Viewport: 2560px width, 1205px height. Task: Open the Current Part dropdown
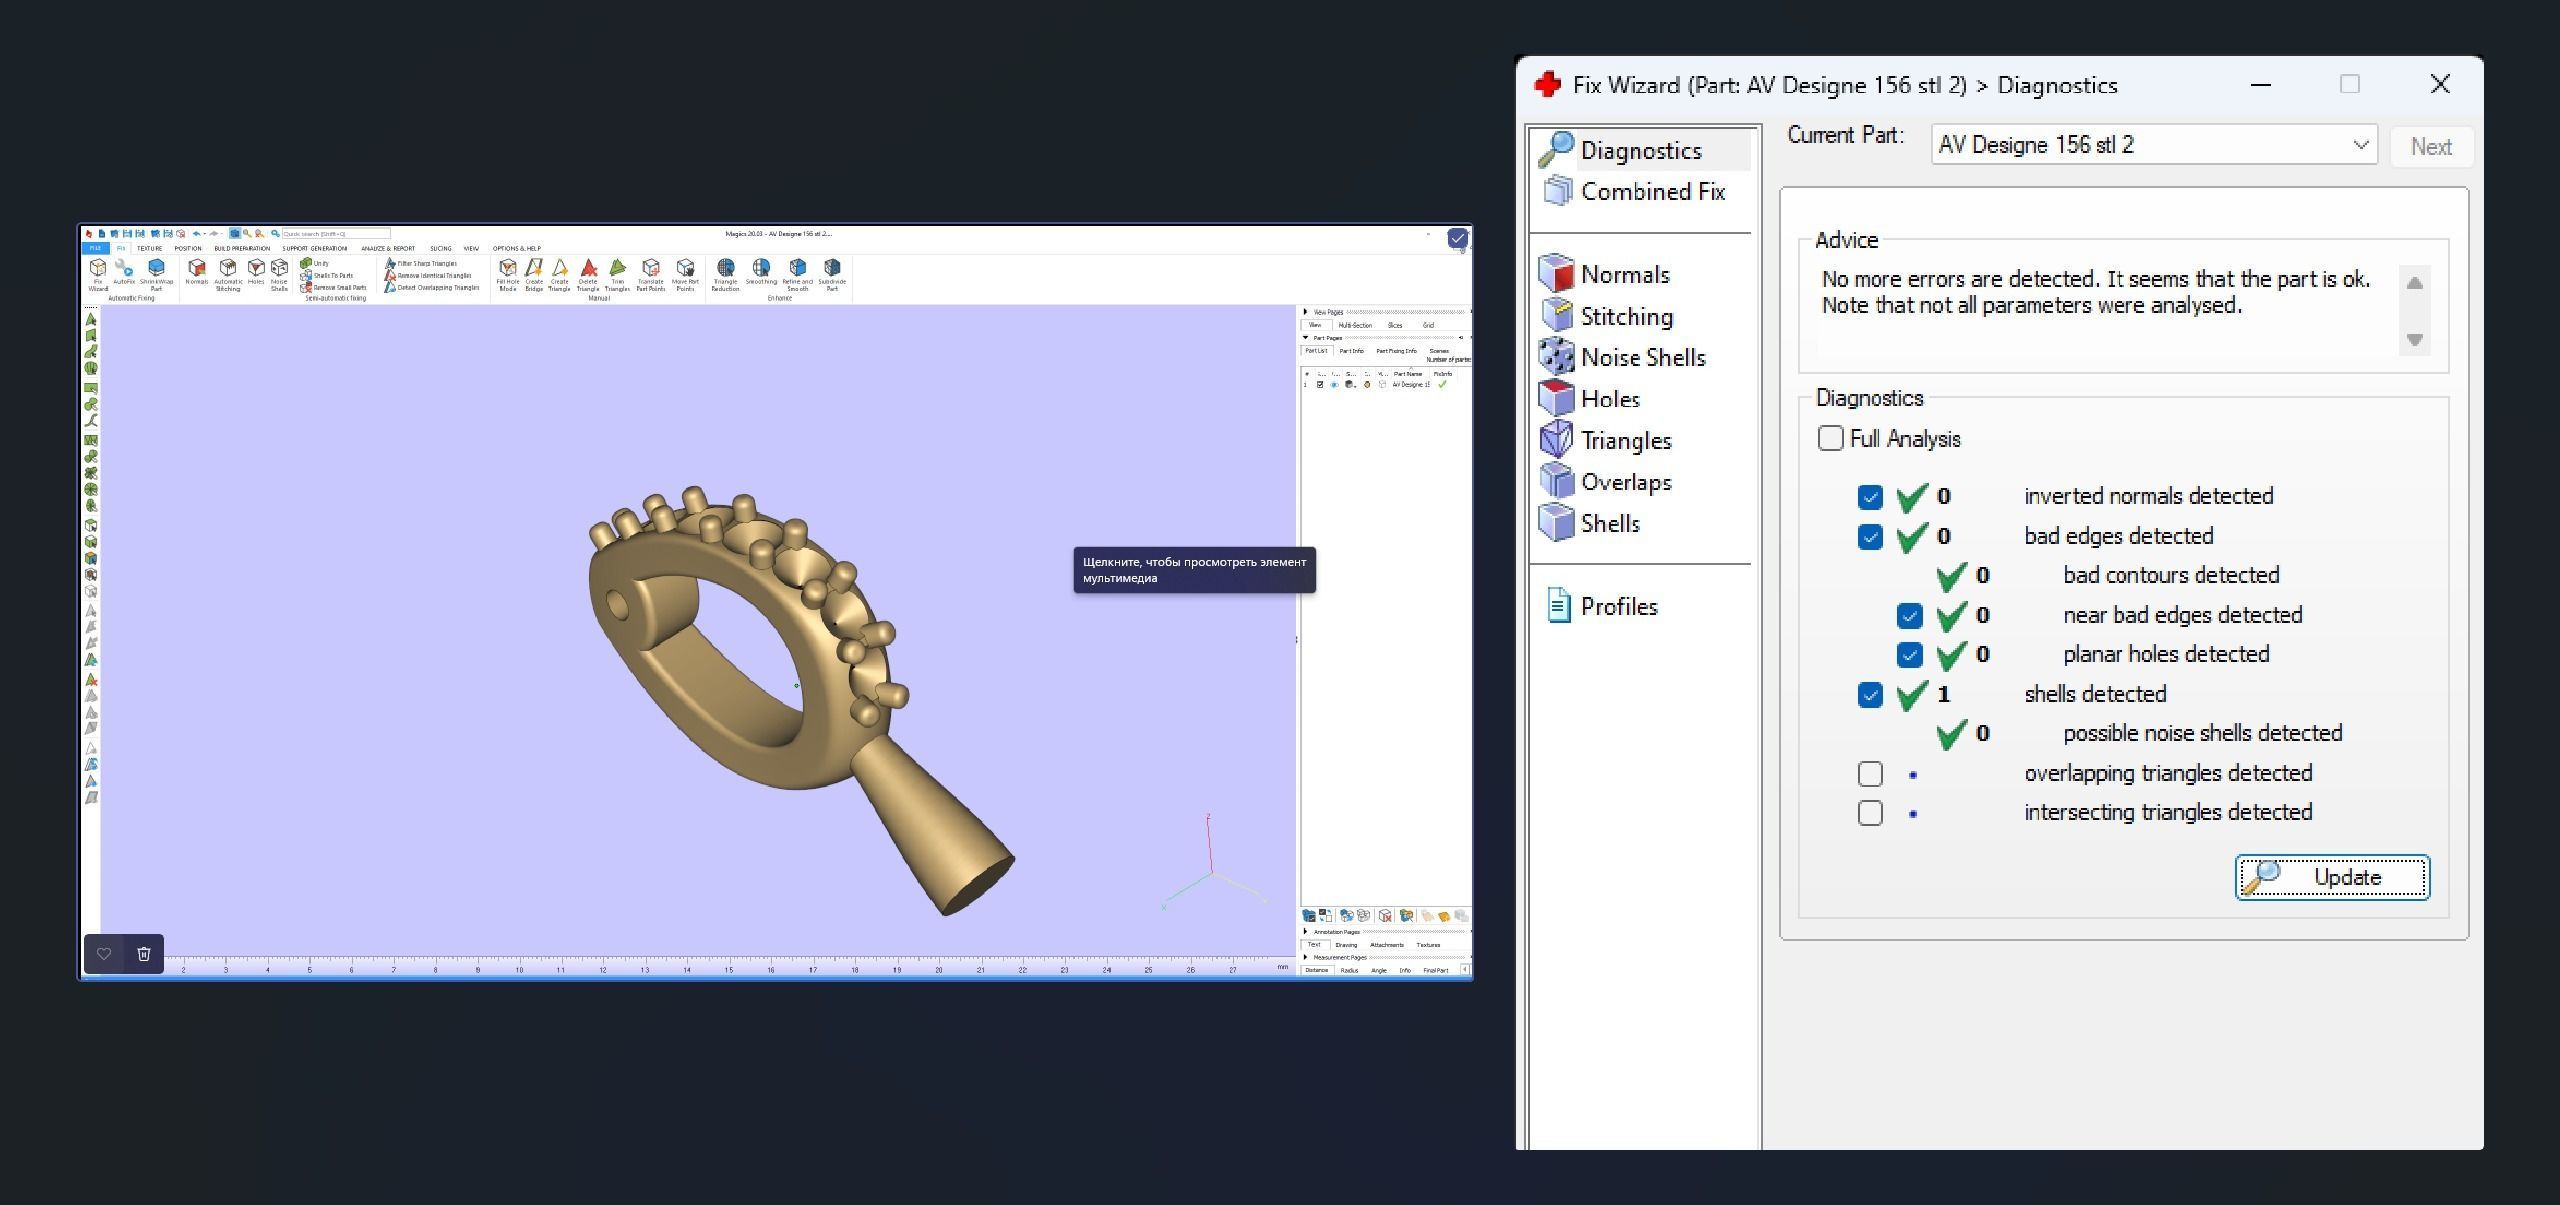tap(2153, 145)
